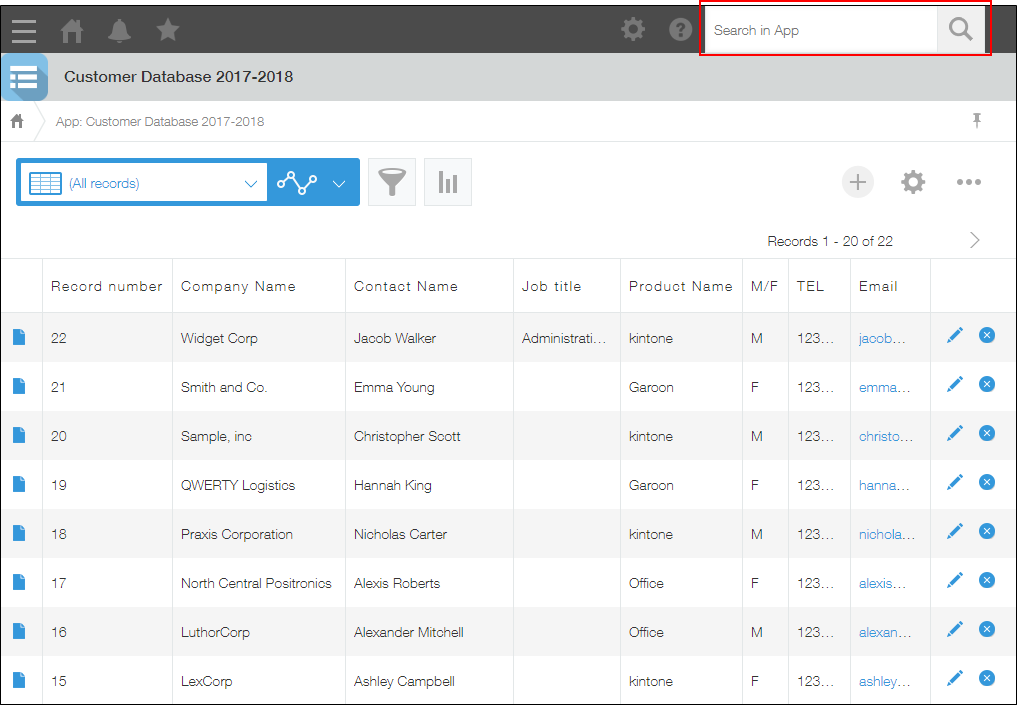Open the help question mark icon

coord(680,30)
